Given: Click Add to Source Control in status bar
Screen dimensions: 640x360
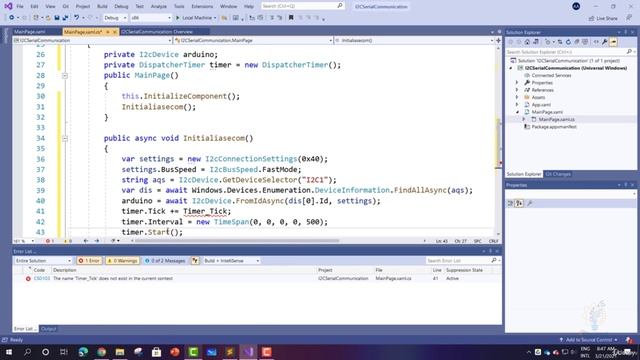Looking at the screenshot, I should [589, 340].
